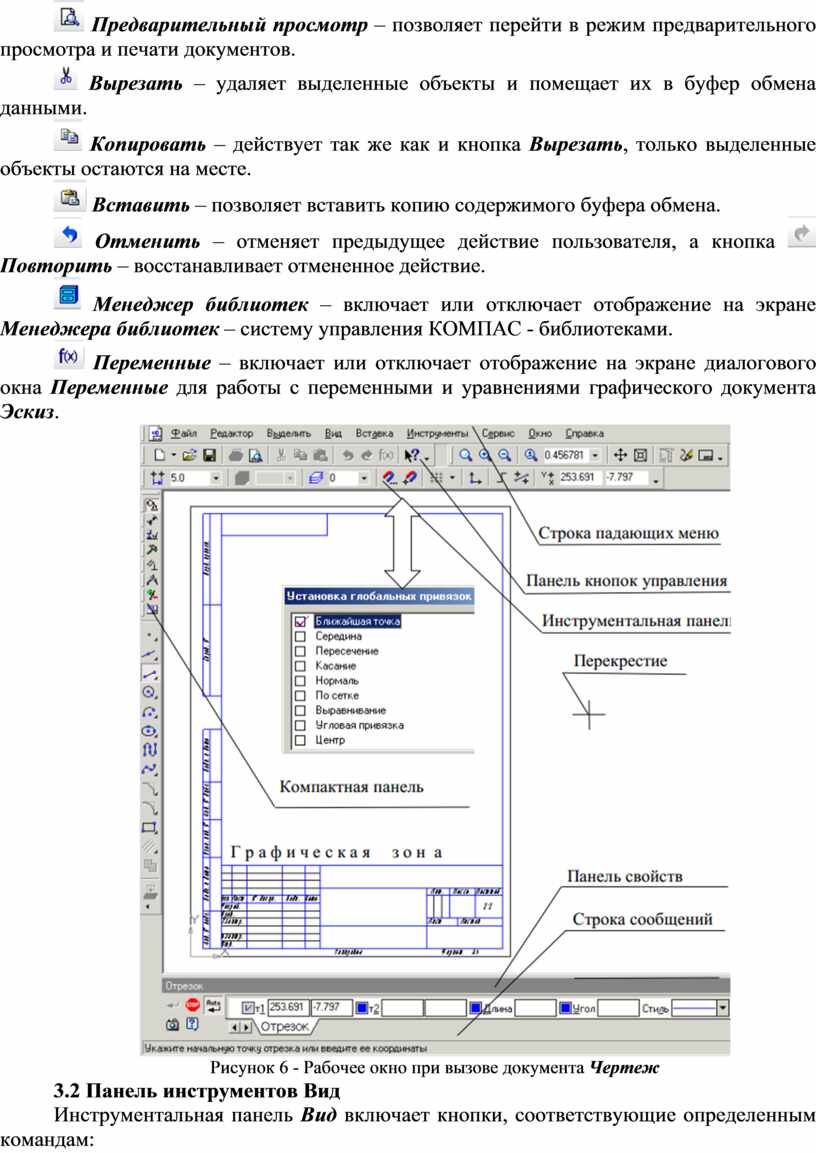
Task: Enable the Касание snap checkbox
Action: coord(300,665)
